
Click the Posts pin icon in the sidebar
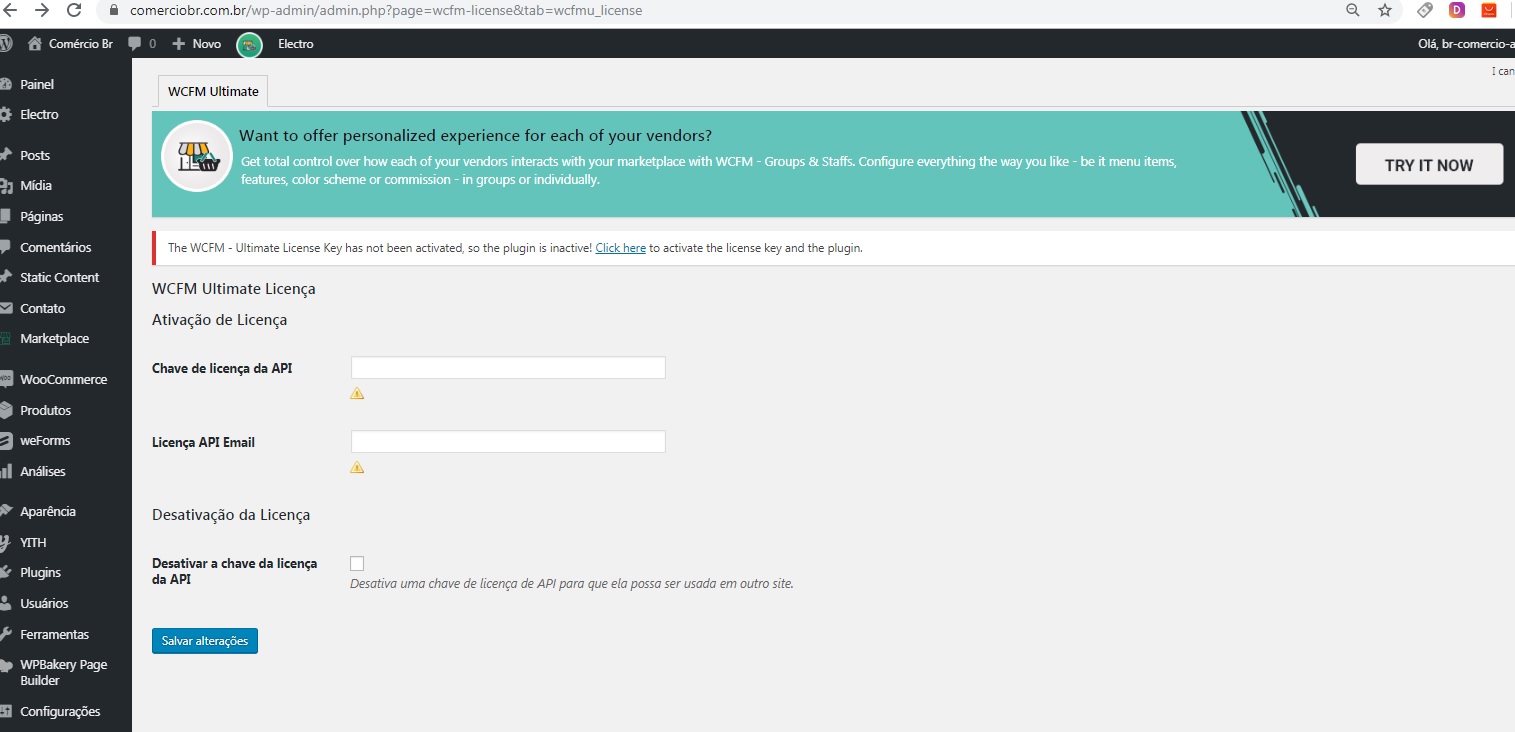(x=6, y=155)
